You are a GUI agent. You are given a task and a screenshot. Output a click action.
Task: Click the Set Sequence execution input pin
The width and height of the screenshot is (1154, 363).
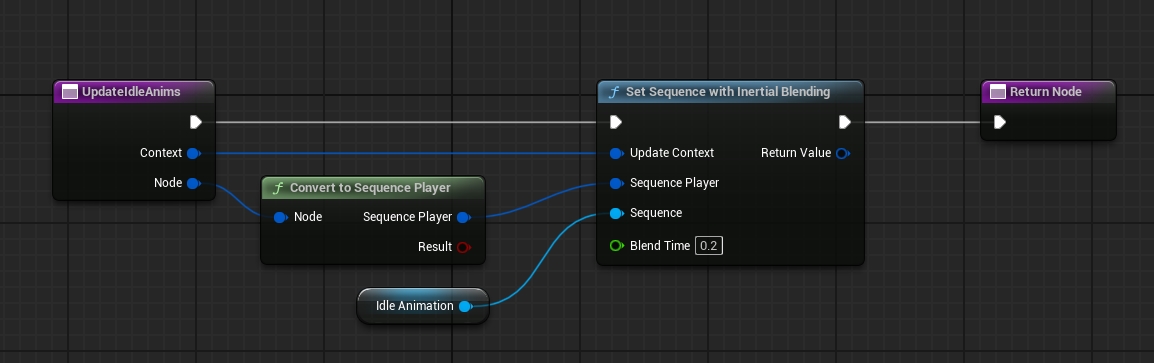coord(616,122)
